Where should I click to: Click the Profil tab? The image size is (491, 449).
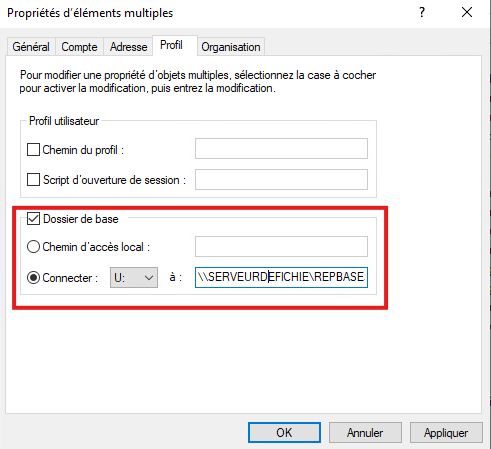point(171,45)
